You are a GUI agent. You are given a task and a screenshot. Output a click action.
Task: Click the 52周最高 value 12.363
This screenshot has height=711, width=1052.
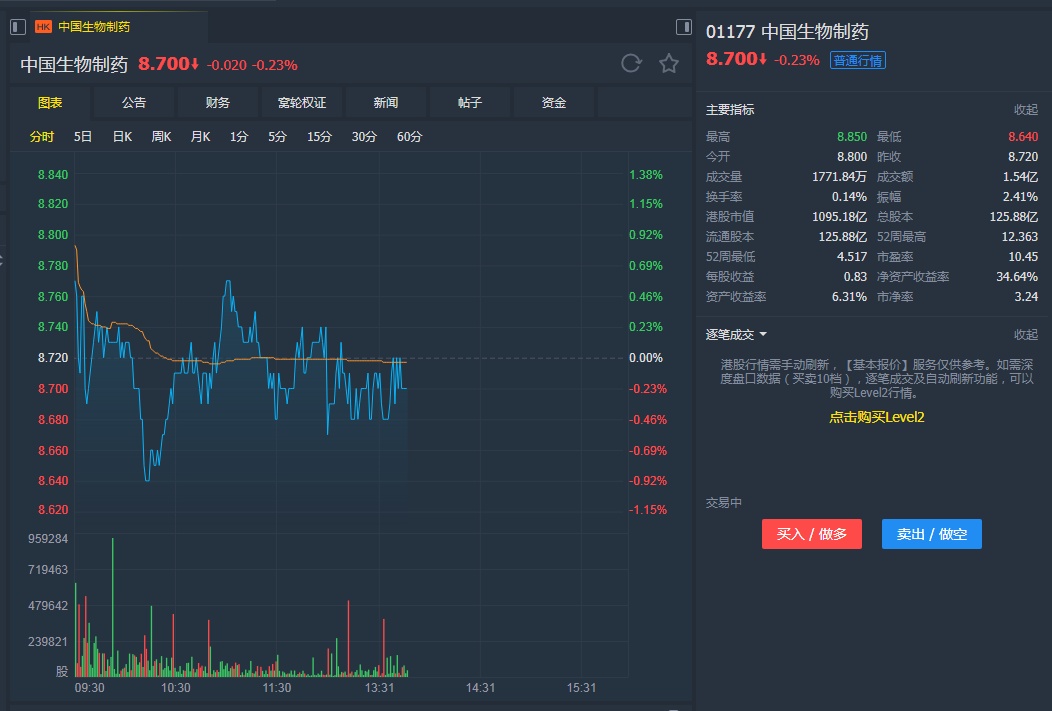point(1020,237)
